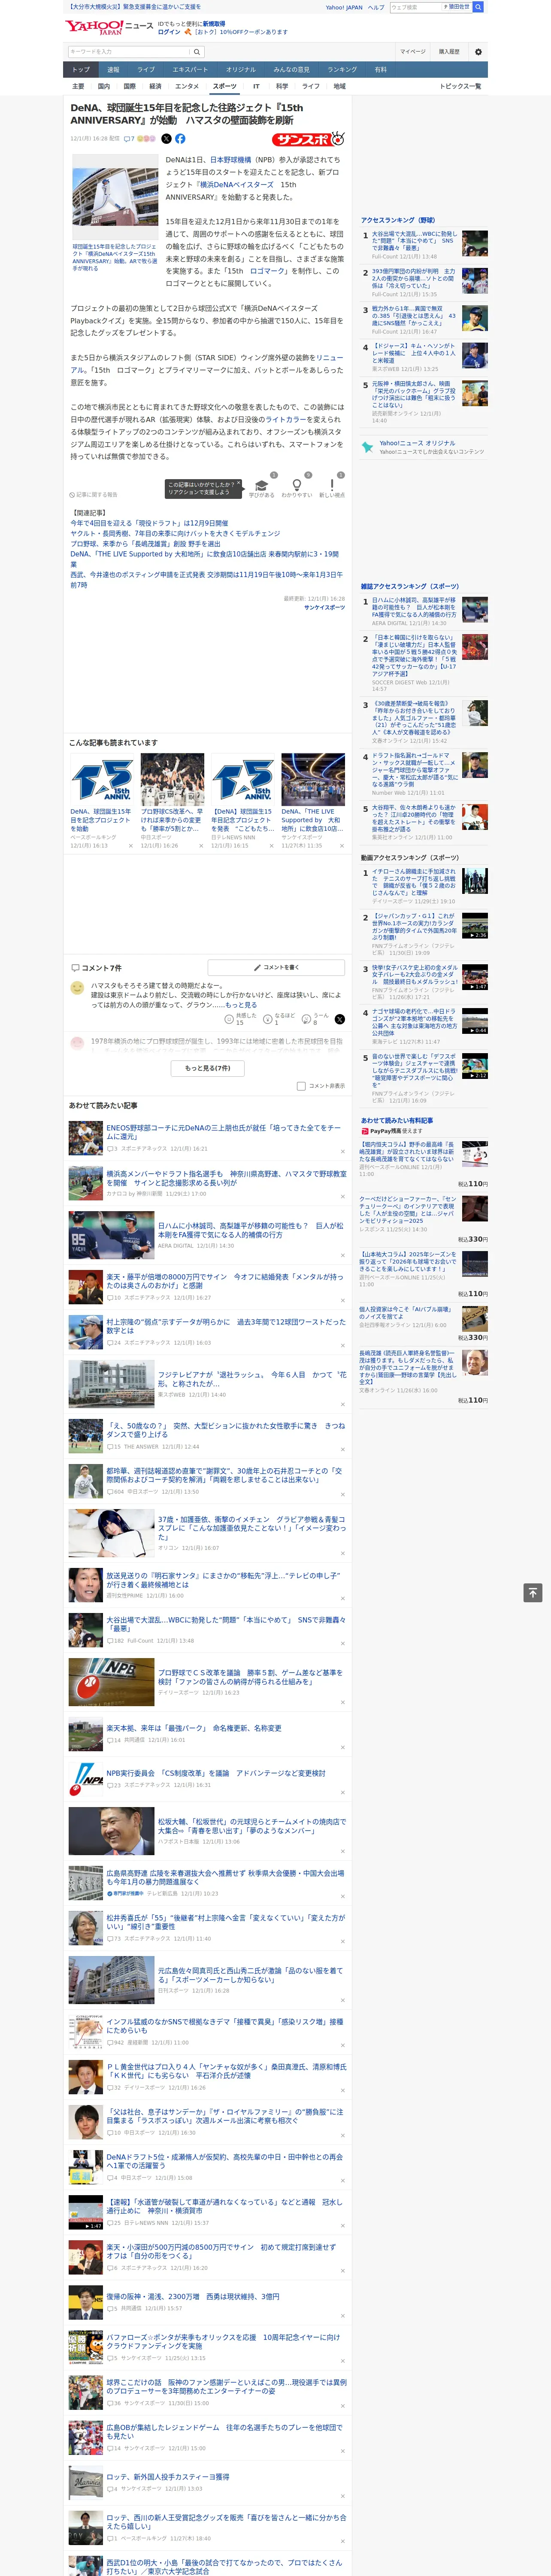Image resolution: width=551 pixels, height=2576 pixels.
Task: Open 'トピックス一覧' link
Action: [x=460, y=86]
